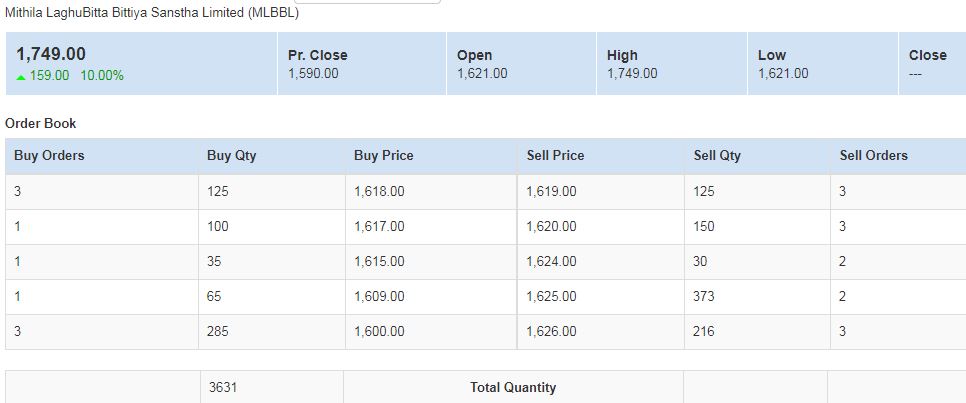
Task: Select the Open price cell 1,621.00
Action: [x=482, y=73]
